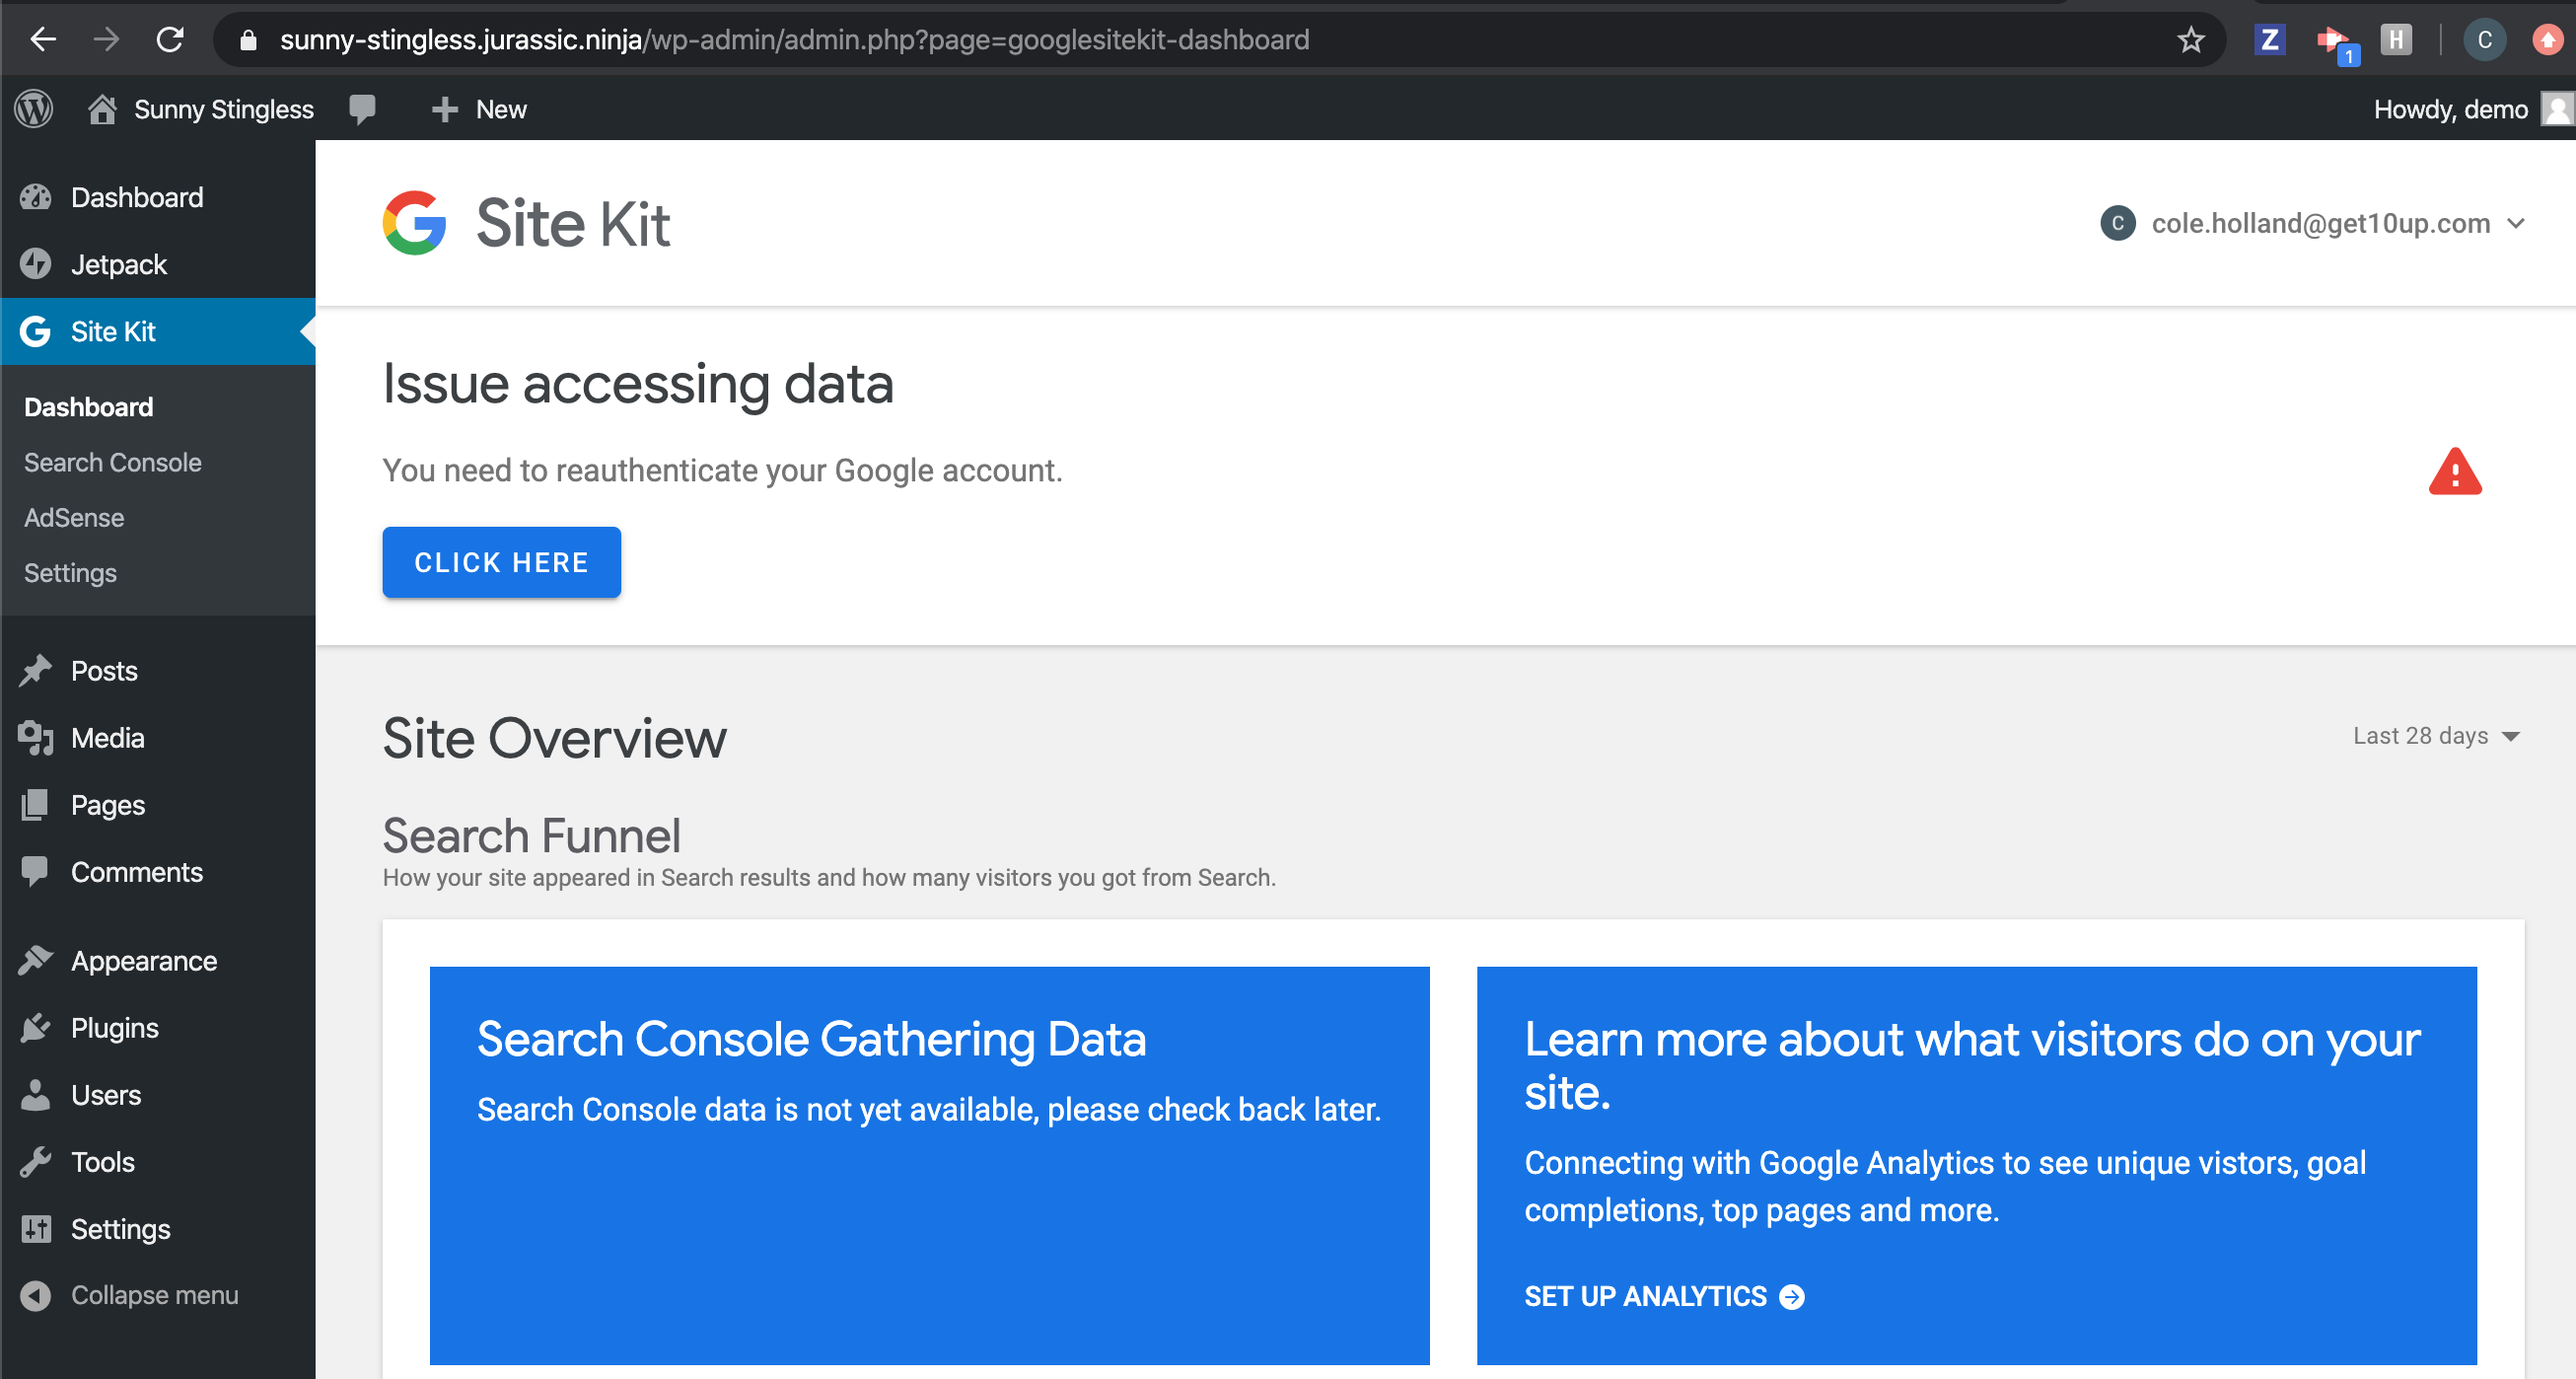Open the Chrome profile avatar C
2576x1379 pixels.
2485,40
